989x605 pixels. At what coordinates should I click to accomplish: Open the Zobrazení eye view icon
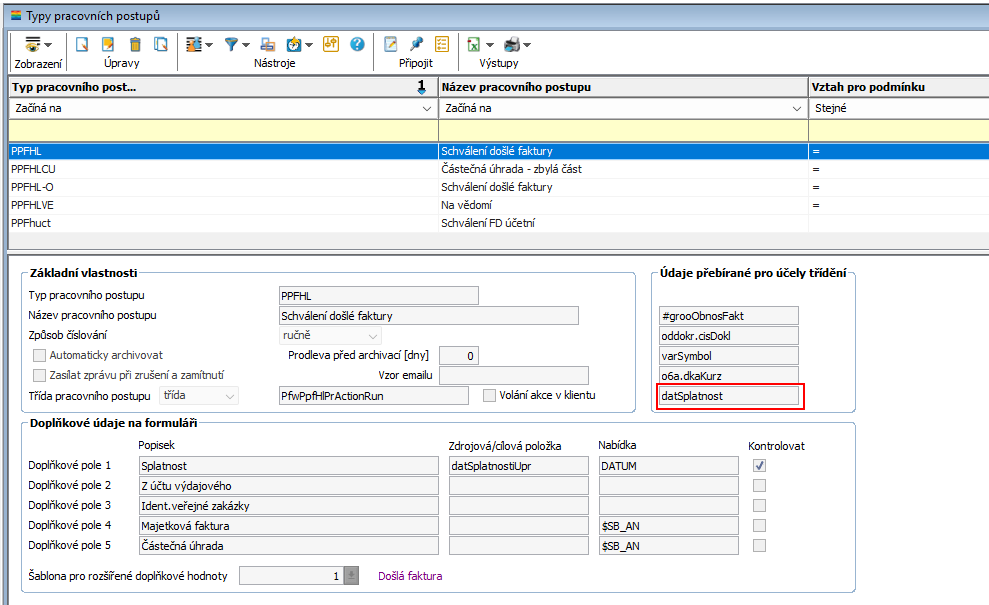[33, 44]
